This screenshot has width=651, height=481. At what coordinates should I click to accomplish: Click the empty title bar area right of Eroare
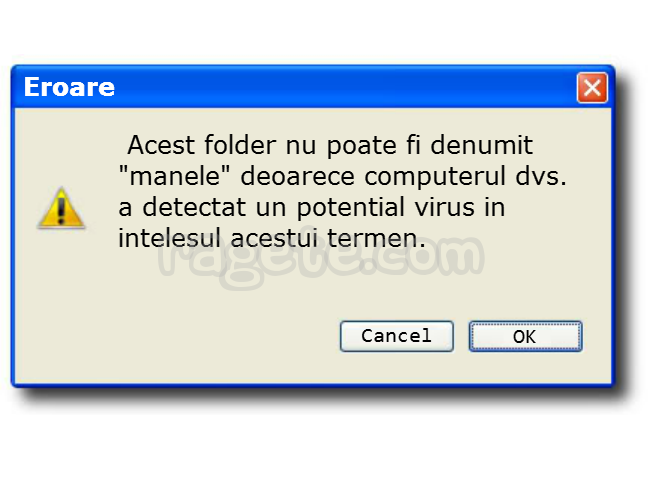340,87
